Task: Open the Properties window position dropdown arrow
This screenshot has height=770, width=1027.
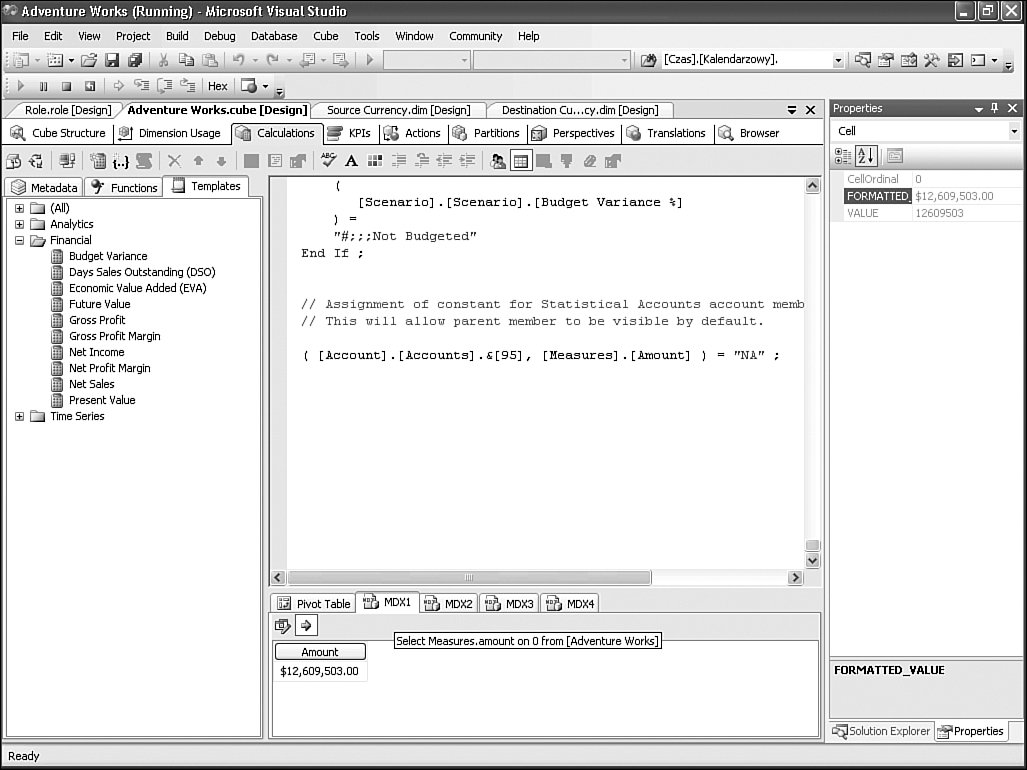Action: point(979,109)
